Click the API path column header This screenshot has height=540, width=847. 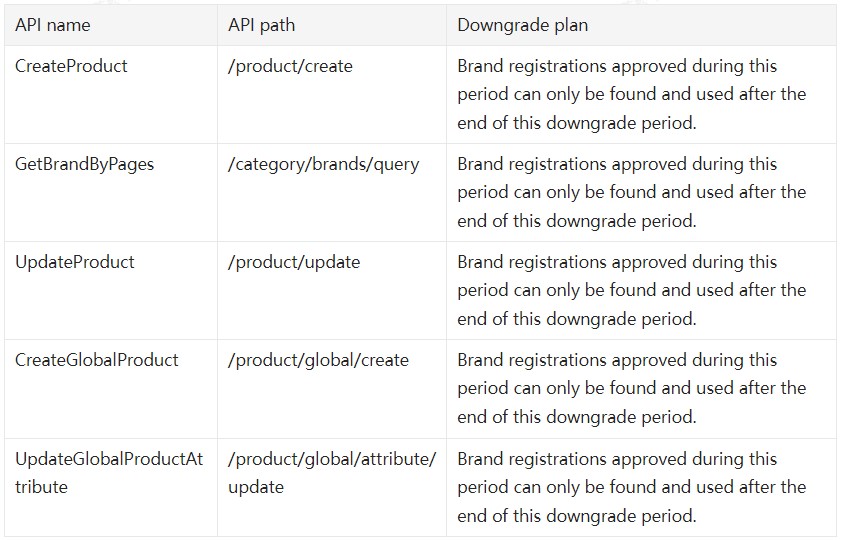(x=261, y=25)
